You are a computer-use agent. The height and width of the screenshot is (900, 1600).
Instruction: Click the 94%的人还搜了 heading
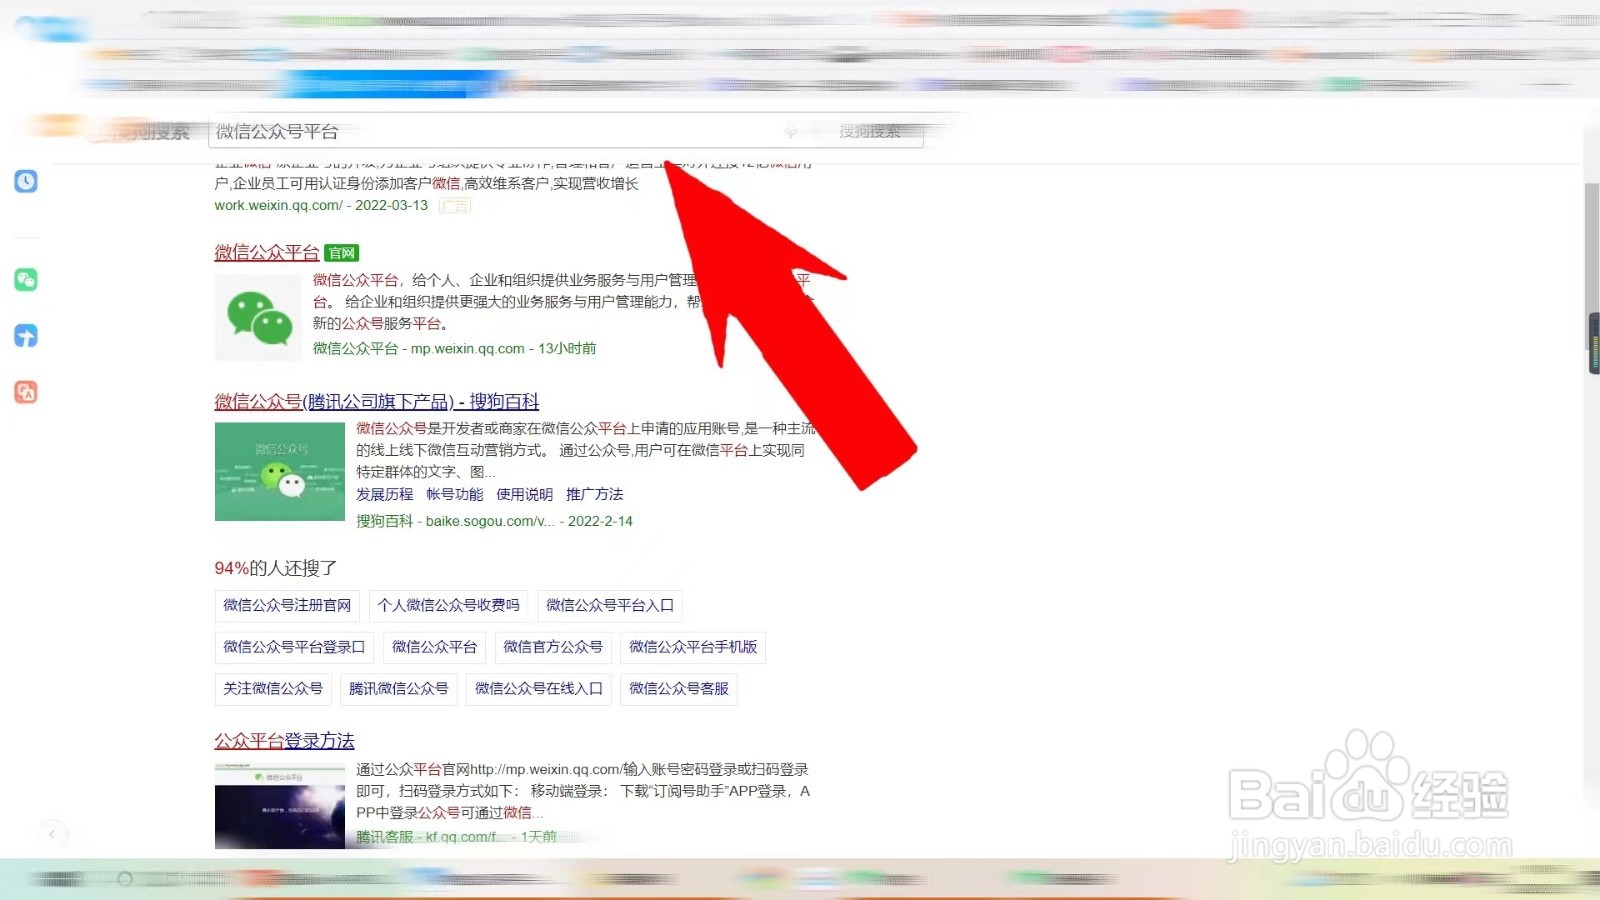(x=276, y=568)
